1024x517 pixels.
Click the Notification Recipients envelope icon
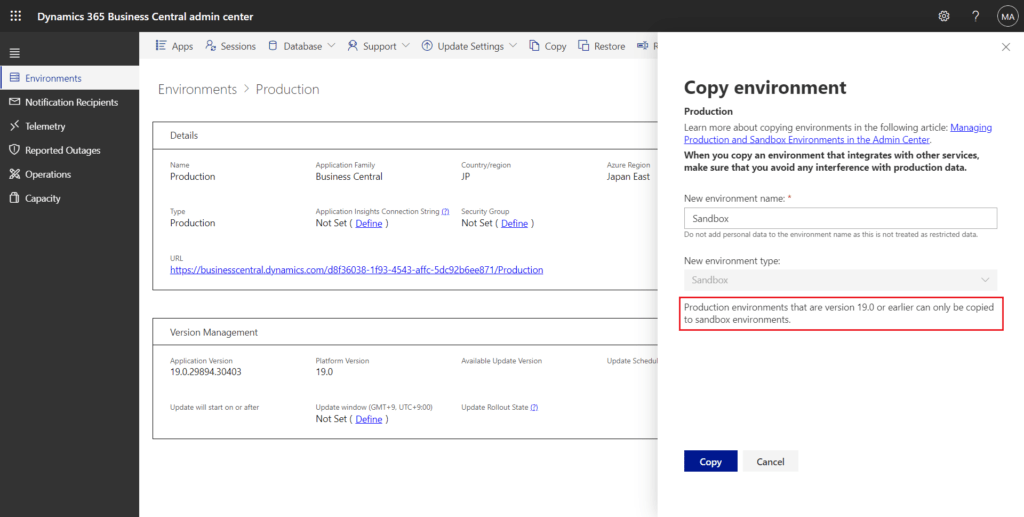coord(14,102)
